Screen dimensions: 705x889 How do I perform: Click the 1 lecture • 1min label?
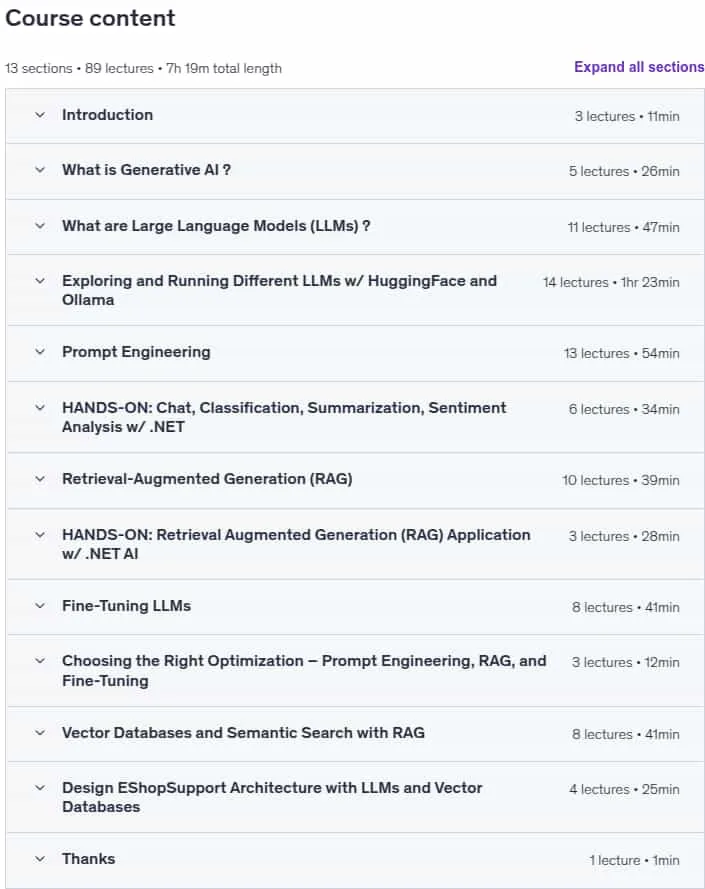point(634,860)
